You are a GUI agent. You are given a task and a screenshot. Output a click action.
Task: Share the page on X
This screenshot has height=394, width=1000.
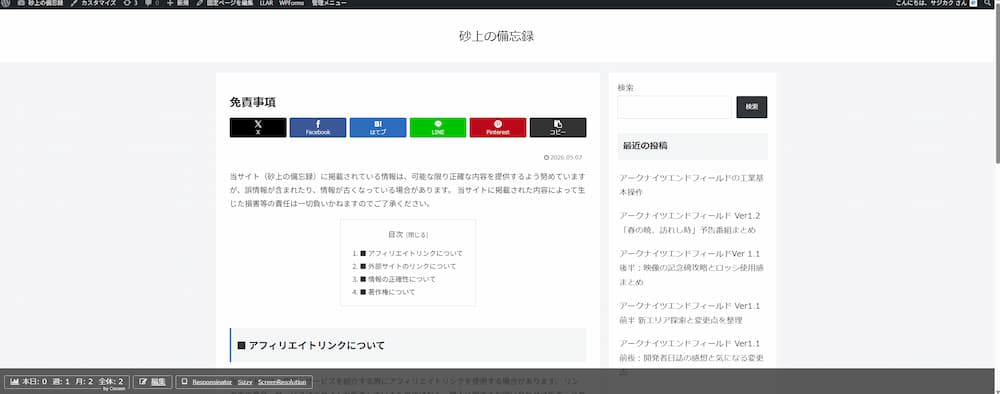pos(258,128)
